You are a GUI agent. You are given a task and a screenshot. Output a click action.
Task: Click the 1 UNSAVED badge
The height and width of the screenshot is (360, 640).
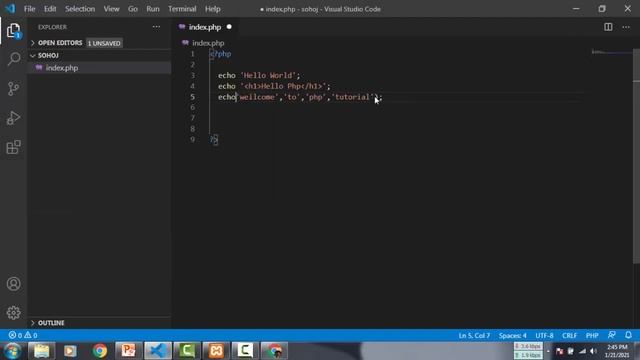(x=104, y=43)
